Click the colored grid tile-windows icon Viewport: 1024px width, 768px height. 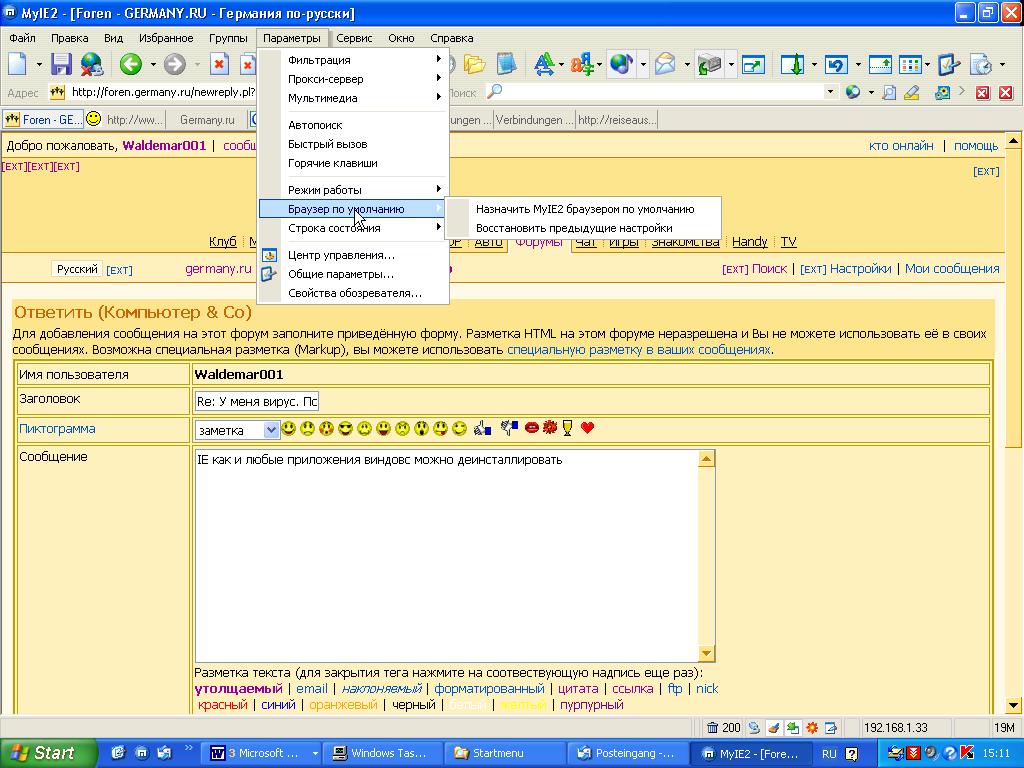pos(910,64)
